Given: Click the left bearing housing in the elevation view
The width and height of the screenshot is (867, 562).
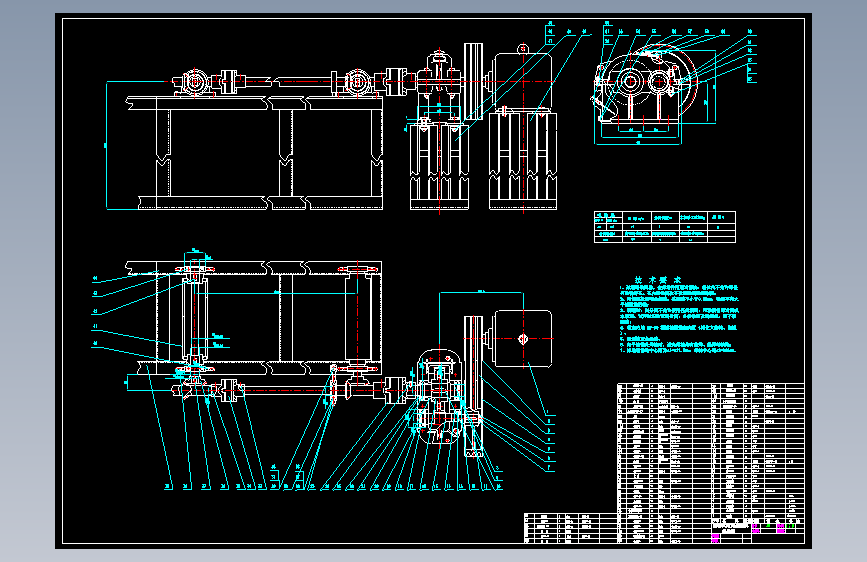Looking at the screenshot, I should click(195, 83).
